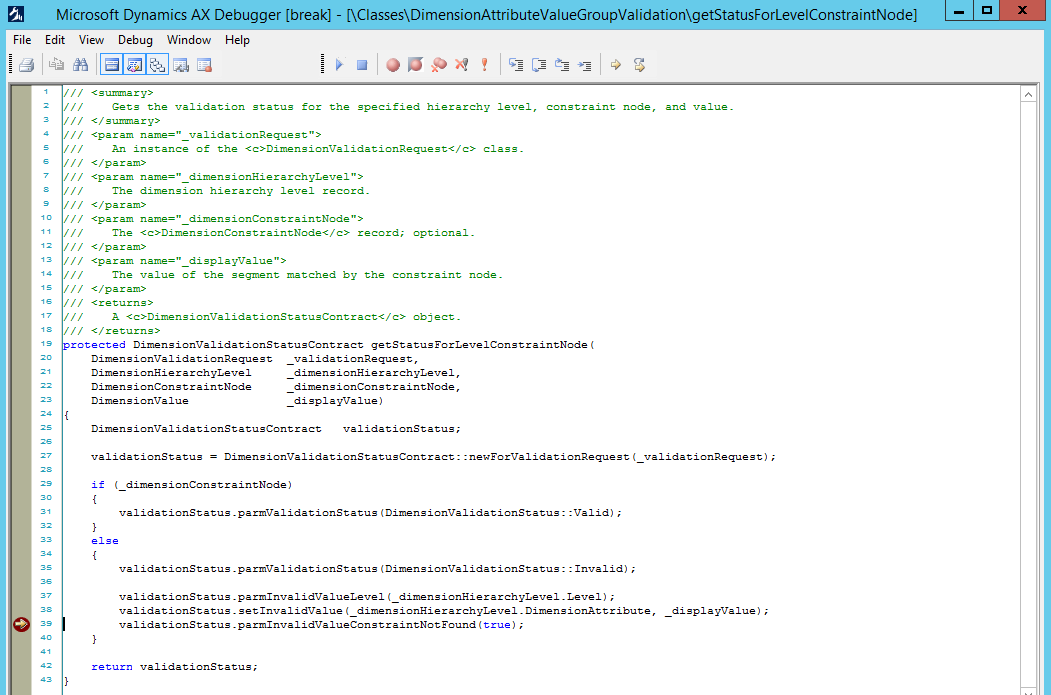Viewport: 1051px width, 695px height.
Task: Open the Window menu
Action: click(x=189, y=40)
